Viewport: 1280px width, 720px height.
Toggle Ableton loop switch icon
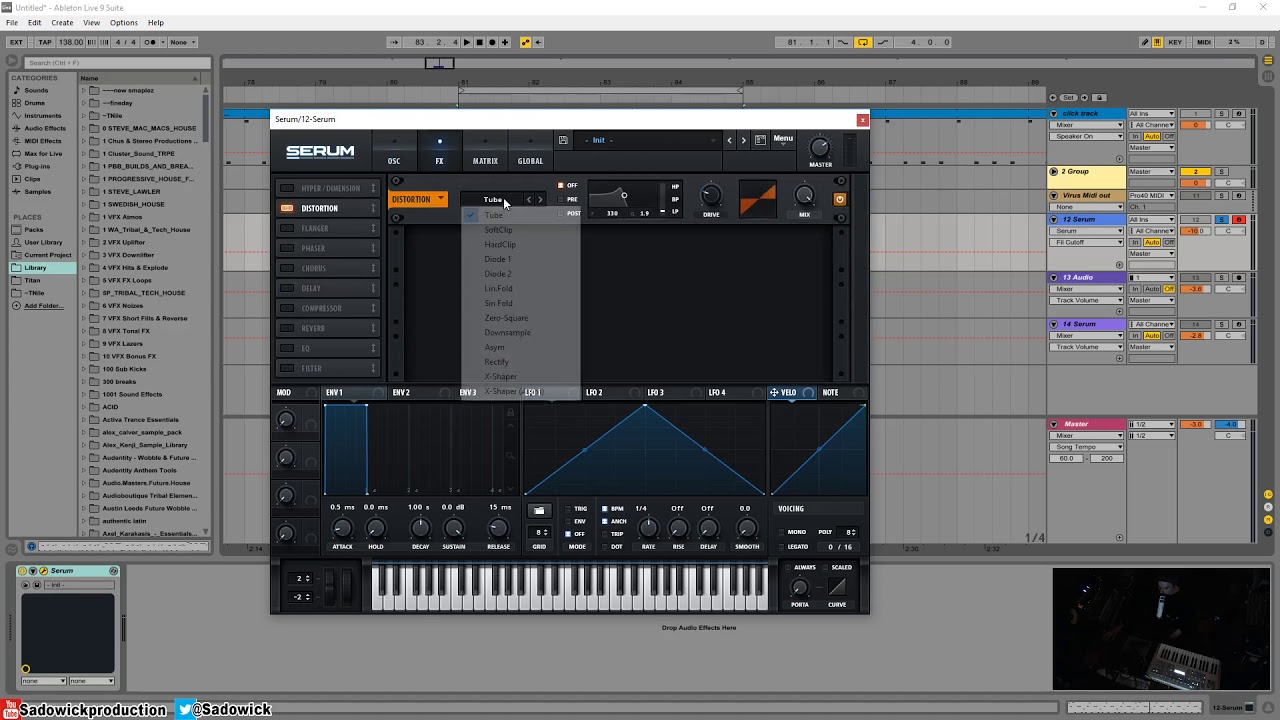tap(863, 42)
